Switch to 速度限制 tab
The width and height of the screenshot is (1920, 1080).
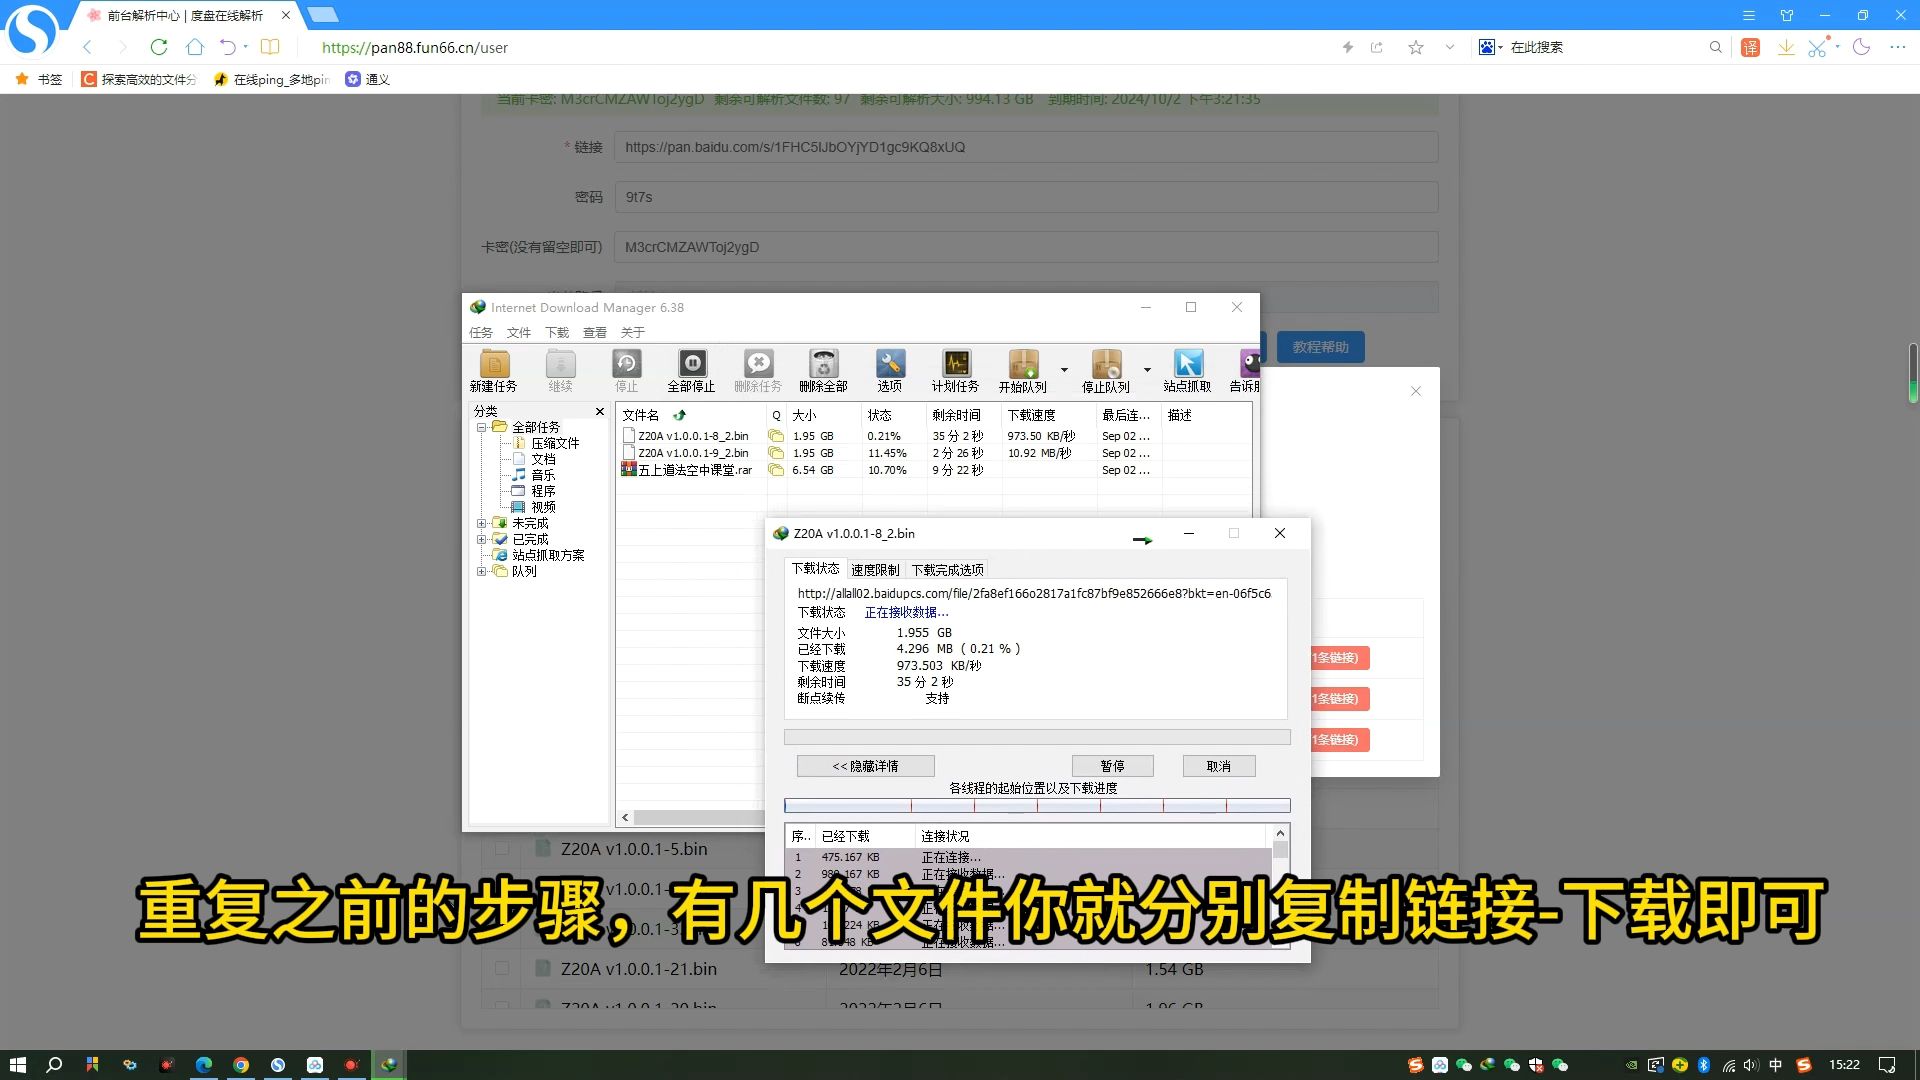(x=875, y=570)
